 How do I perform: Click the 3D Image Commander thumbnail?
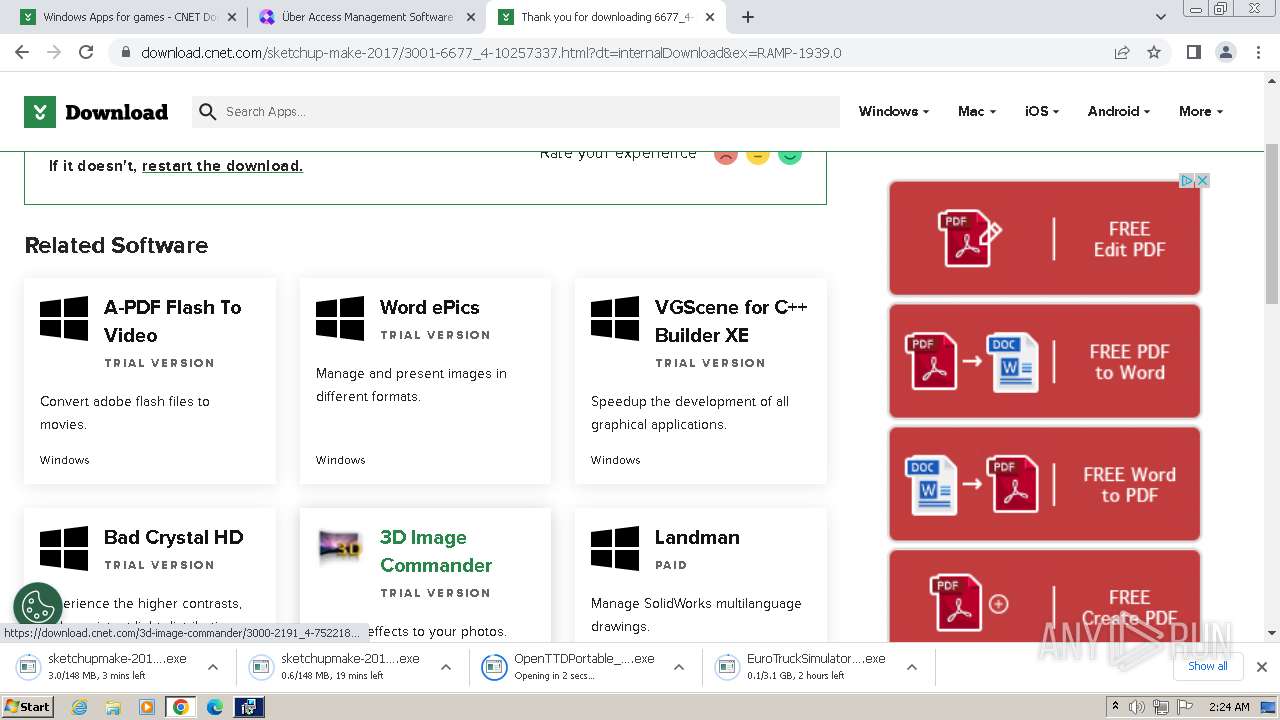[340, 547]
